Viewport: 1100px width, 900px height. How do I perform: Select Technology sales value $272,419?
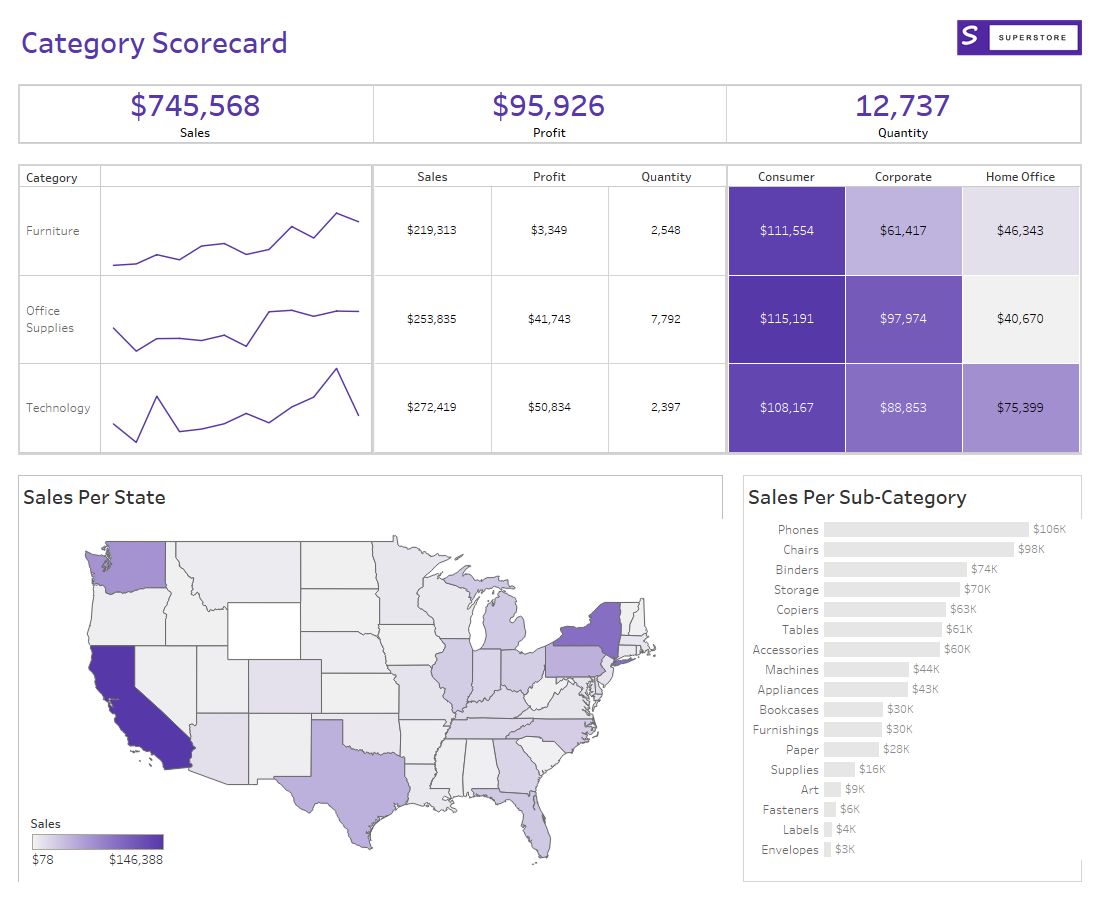click(x=431, y=407)
